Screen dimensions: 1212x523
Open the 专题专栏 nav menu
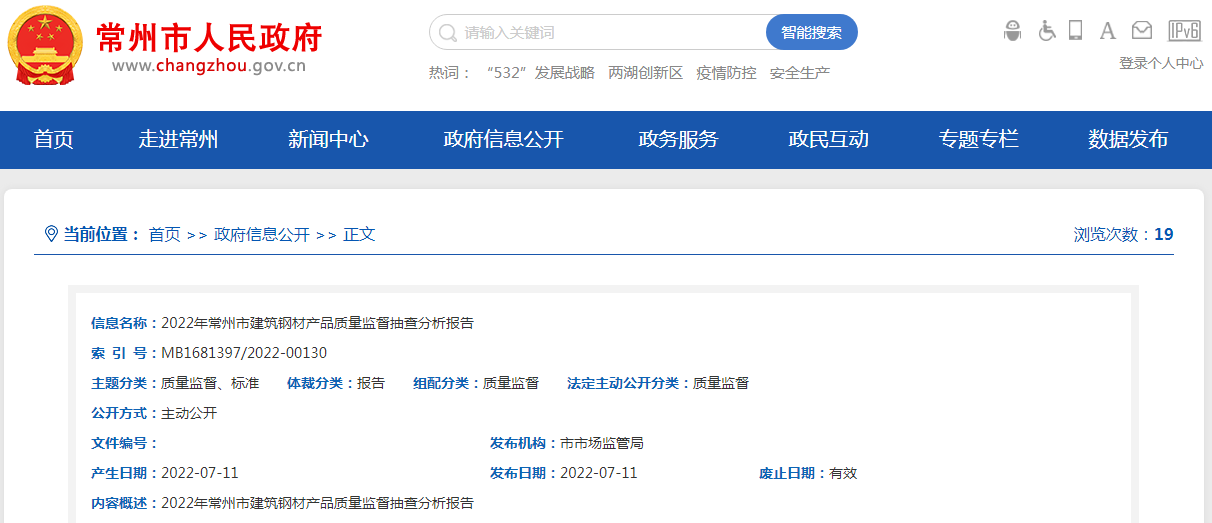click(978, 140)
